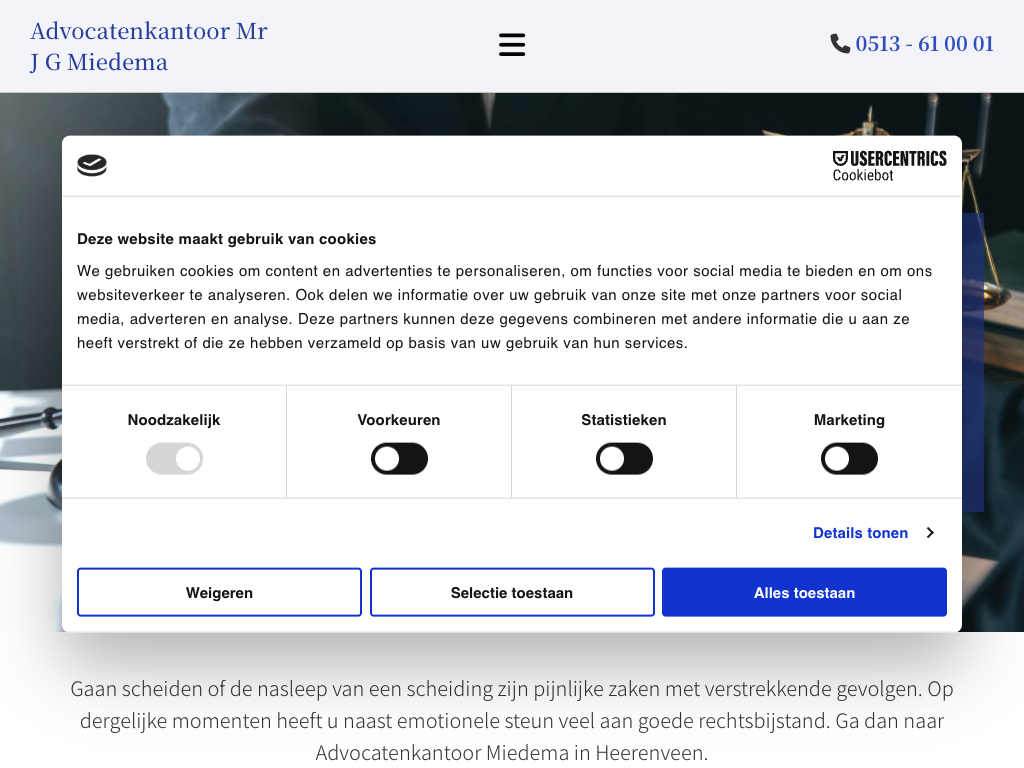Toggle the Noodzakelijk cookies switch
The width and height of the screenshot is (1024, 768).
pyautogui.click(x=174, y=460)
